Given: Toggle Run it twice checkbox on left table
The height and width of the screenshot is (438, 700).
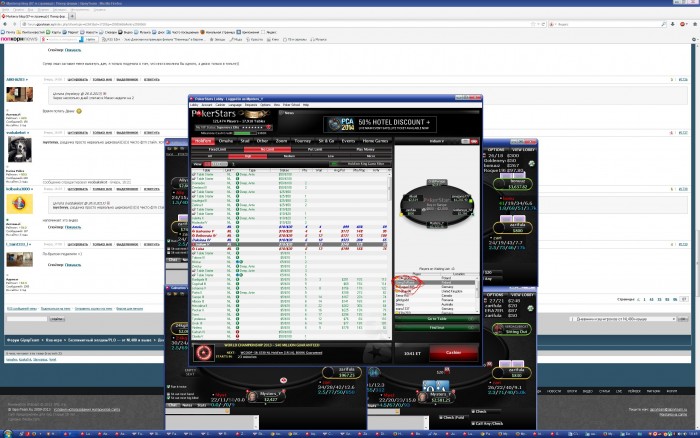Looking at the screenshot, I should [169, 387].
